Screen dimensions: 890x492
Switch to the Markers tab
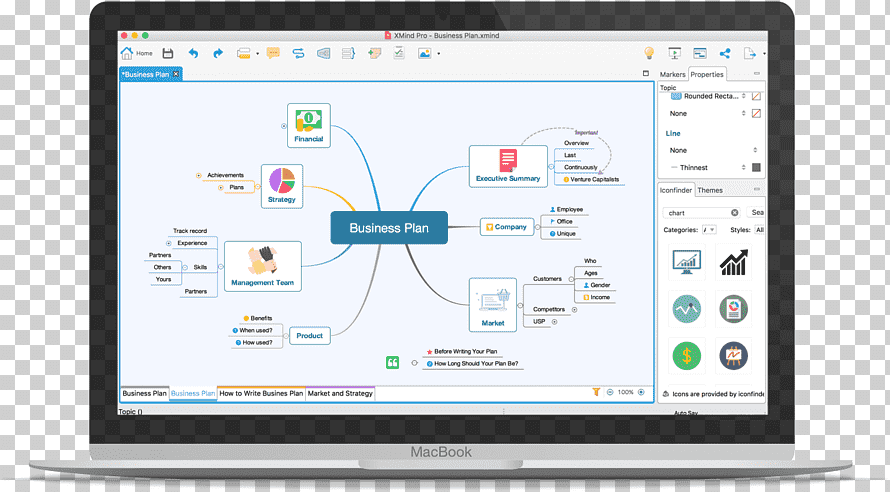[673, 74]
